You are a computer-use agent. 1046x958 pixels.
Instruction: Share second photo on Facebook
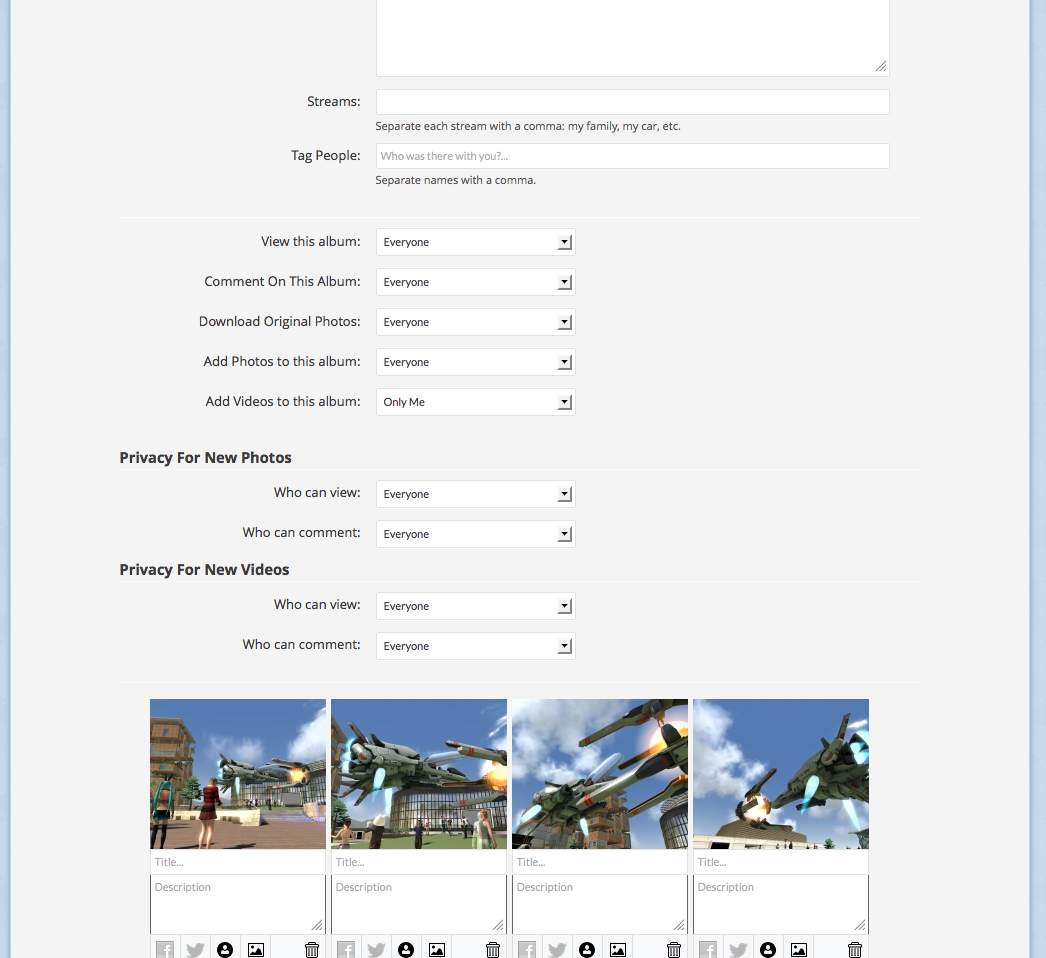tap(346, 949)
